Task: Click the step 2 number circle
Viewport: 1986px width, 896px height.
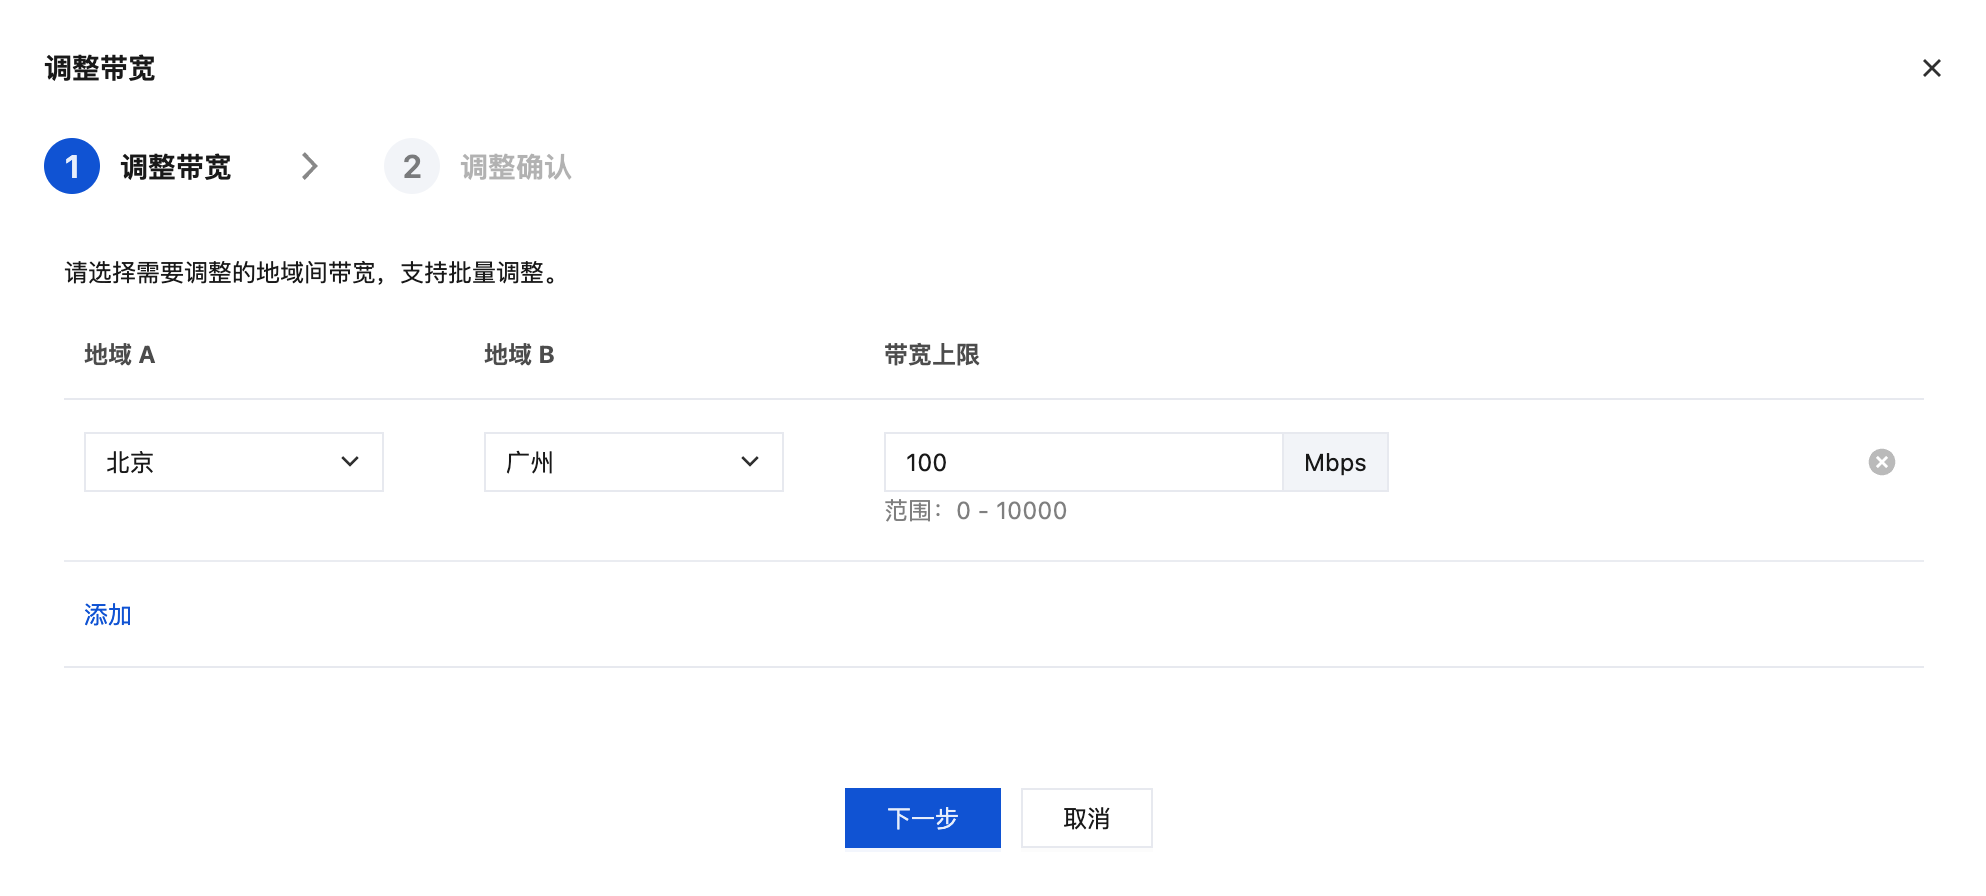Action: pyautogui.click(x=412, y=166)
